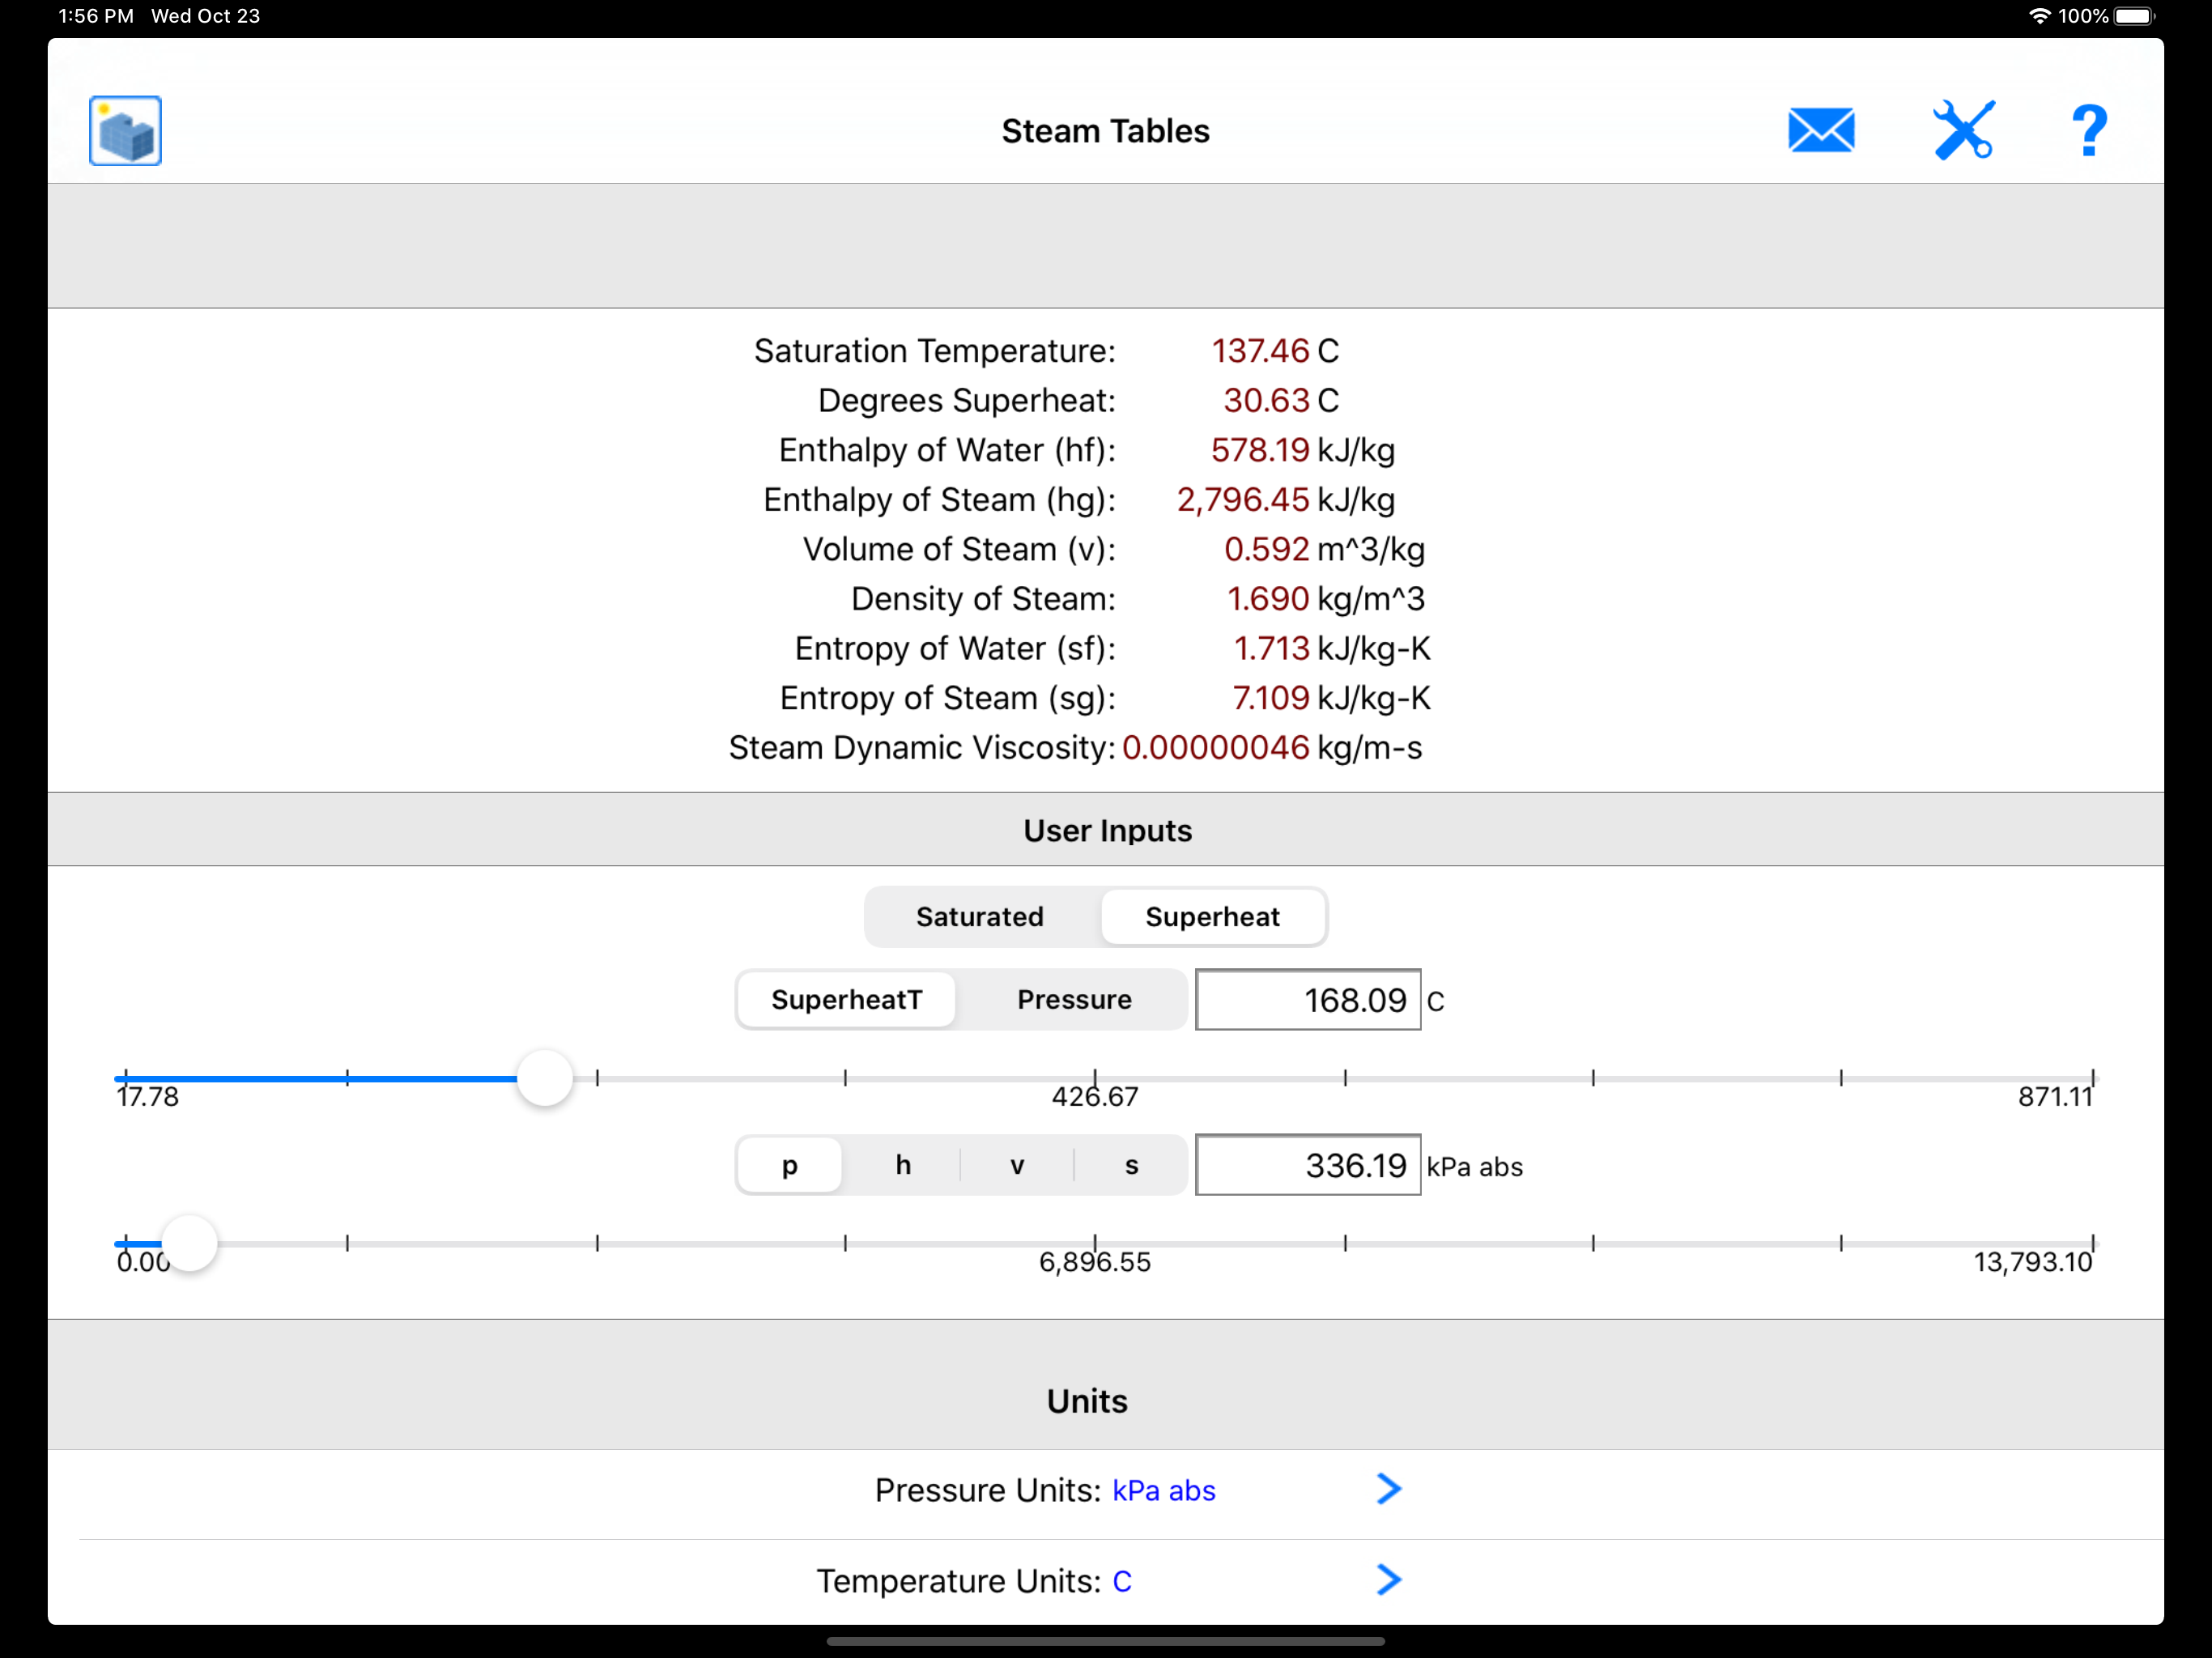Tap the battery indicator icon
2212x1658 pixels.
pyautogui.click(x=2134, y=16)
